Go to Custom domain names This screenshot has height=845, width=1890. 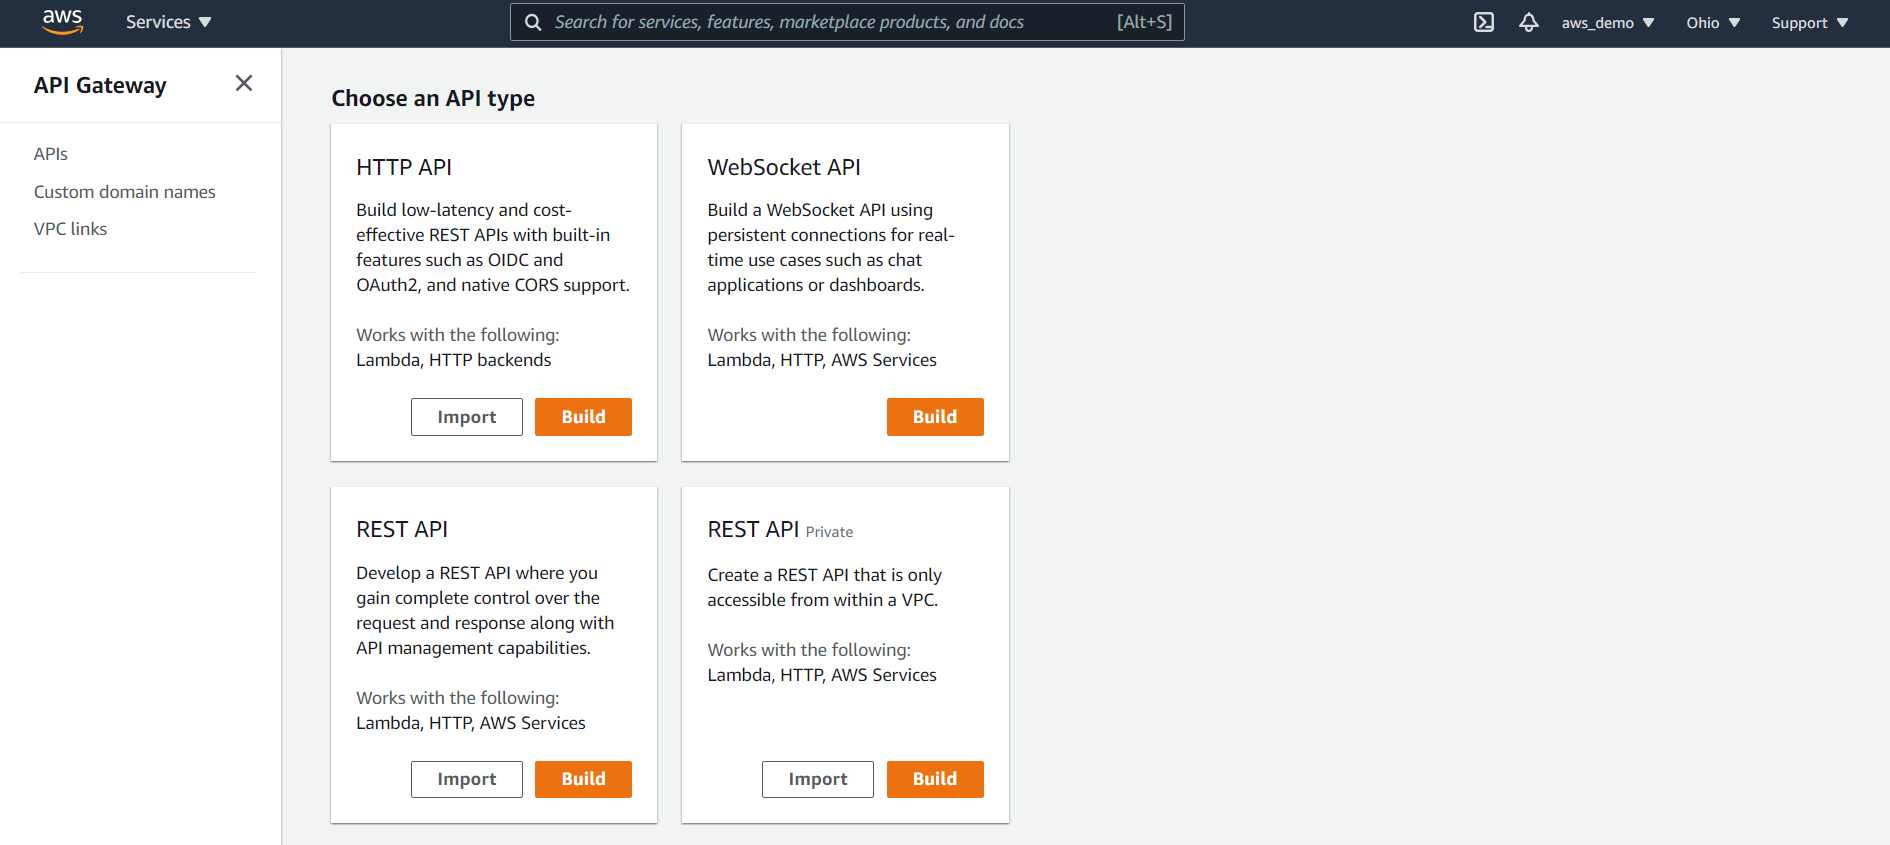[x=125, y=192]
